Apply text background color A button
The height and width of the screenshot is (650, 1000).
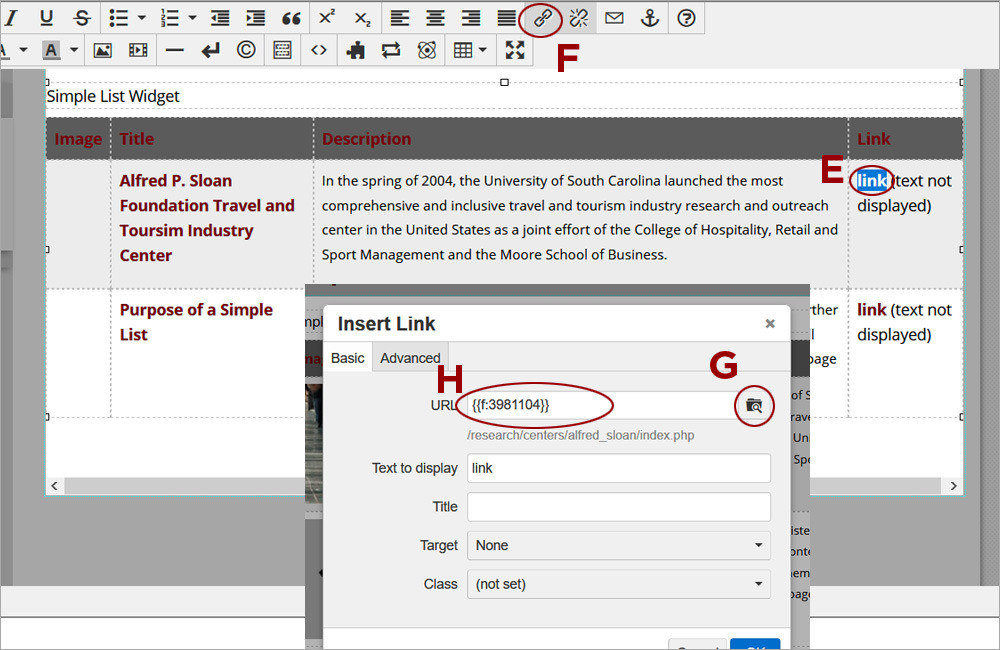click(51, 50)
